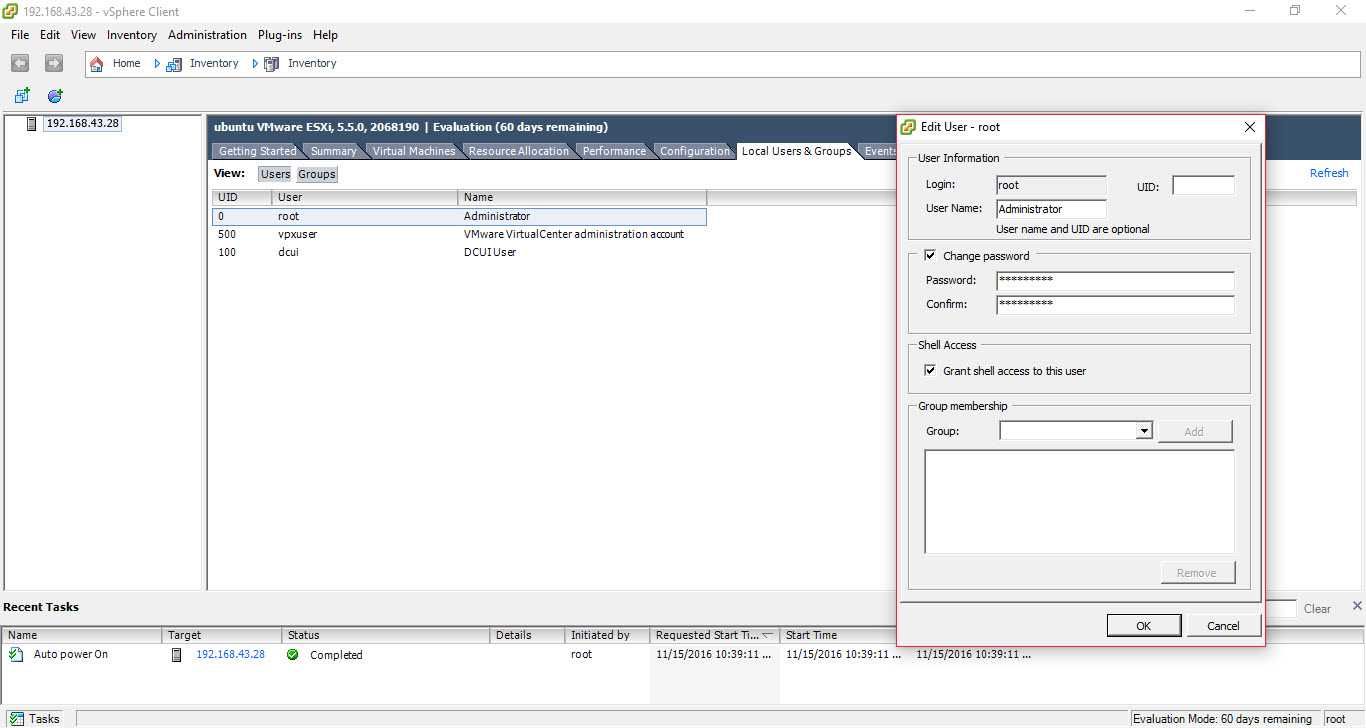Sort by the Name column in users table

tap(582, 197)
